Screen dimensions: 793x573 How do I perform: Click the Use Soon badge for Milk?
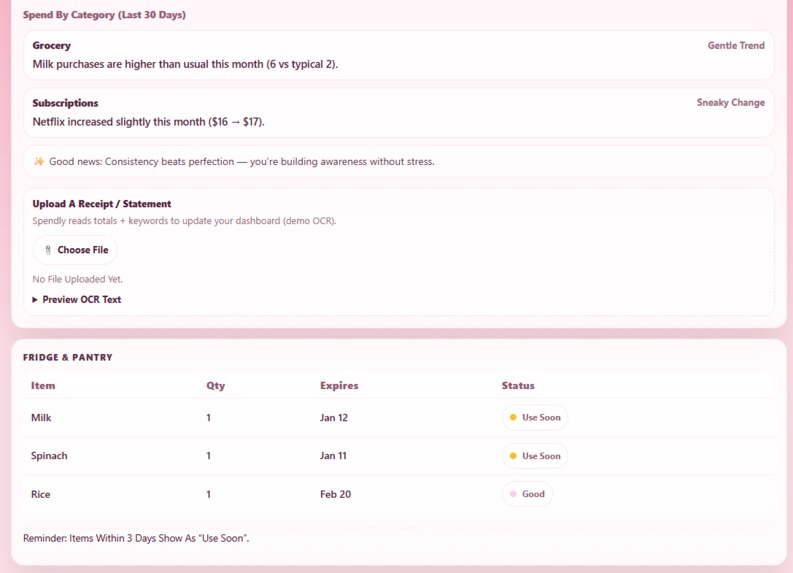[535, 417]
